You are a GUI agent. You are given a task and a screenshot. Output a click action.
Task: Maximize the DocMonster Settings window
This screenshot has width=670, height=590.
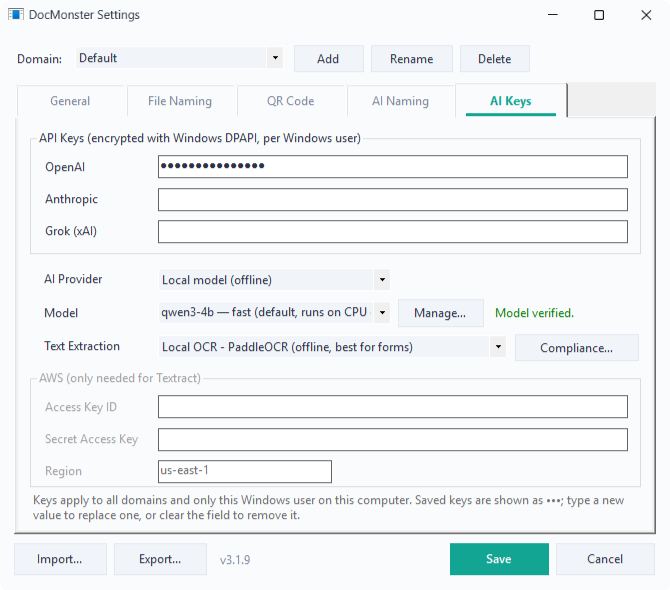(x=599, y=15)
